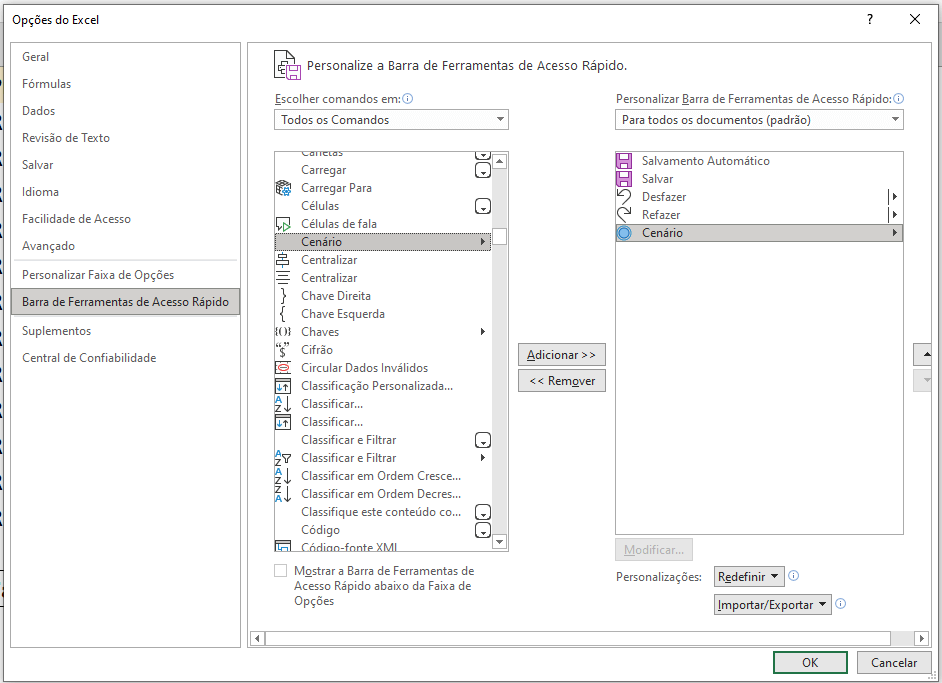
Task: Click the << Remover button
Action: [x=562, y=381]
